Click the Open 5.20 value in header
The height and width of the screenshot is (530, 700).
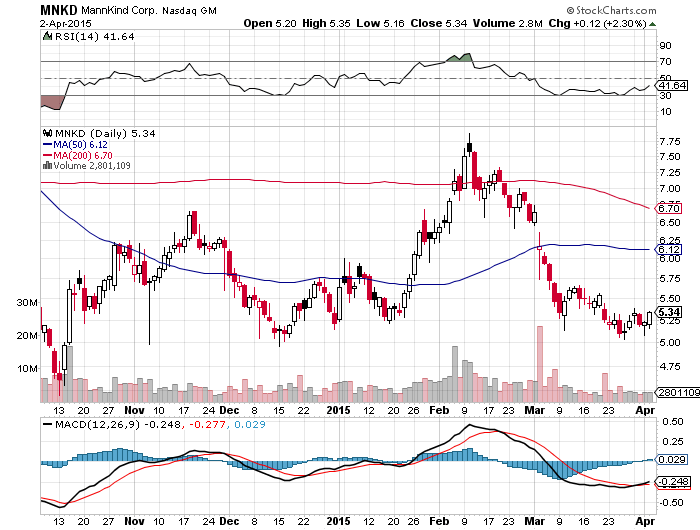point(270,23)
